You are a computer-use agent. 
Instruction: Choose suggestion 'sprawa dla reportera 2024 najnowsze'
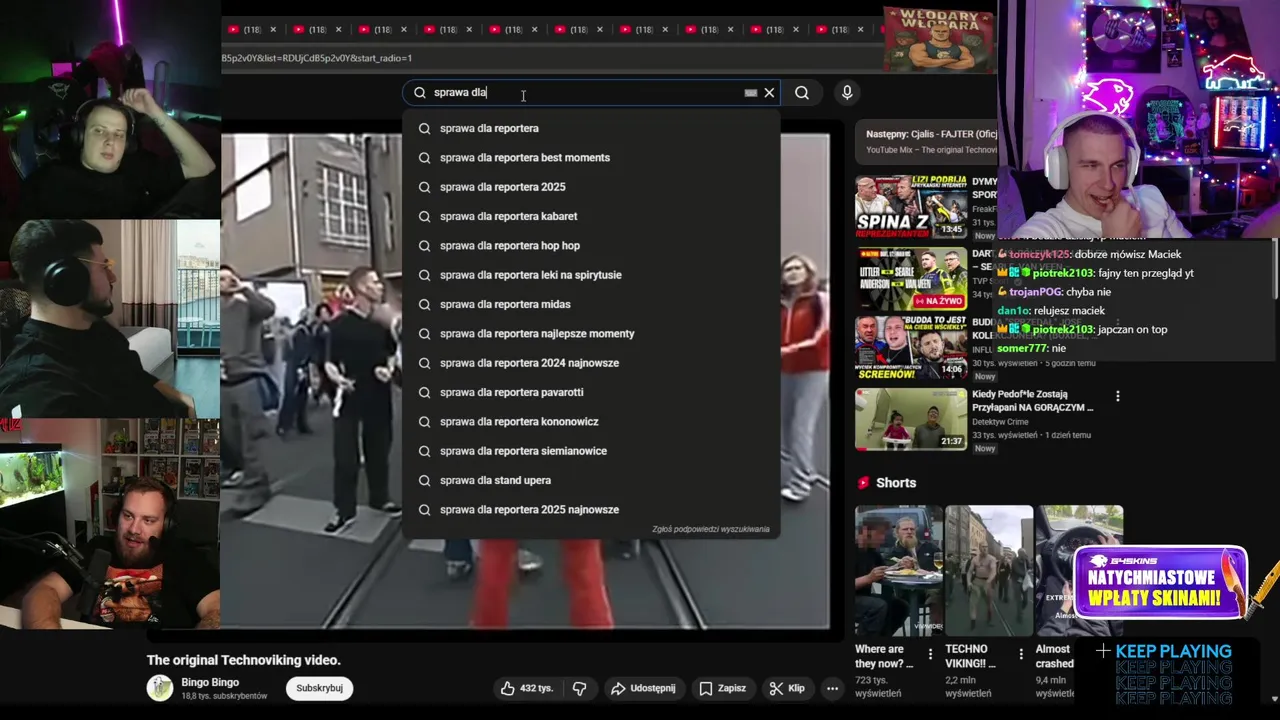(591, 363)
